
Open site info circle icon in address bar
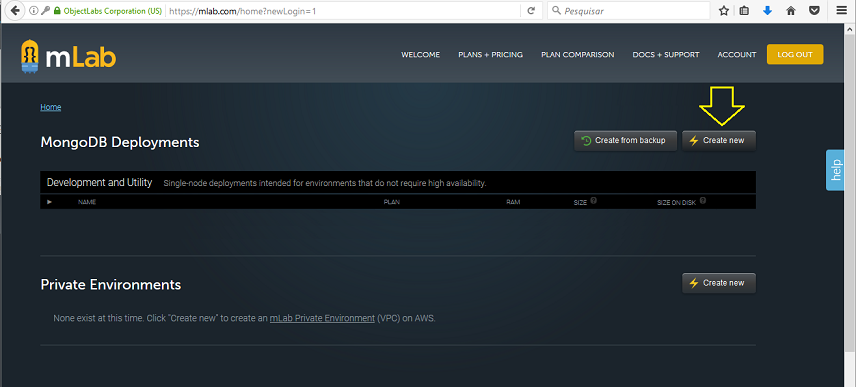(x=34, y=10)
